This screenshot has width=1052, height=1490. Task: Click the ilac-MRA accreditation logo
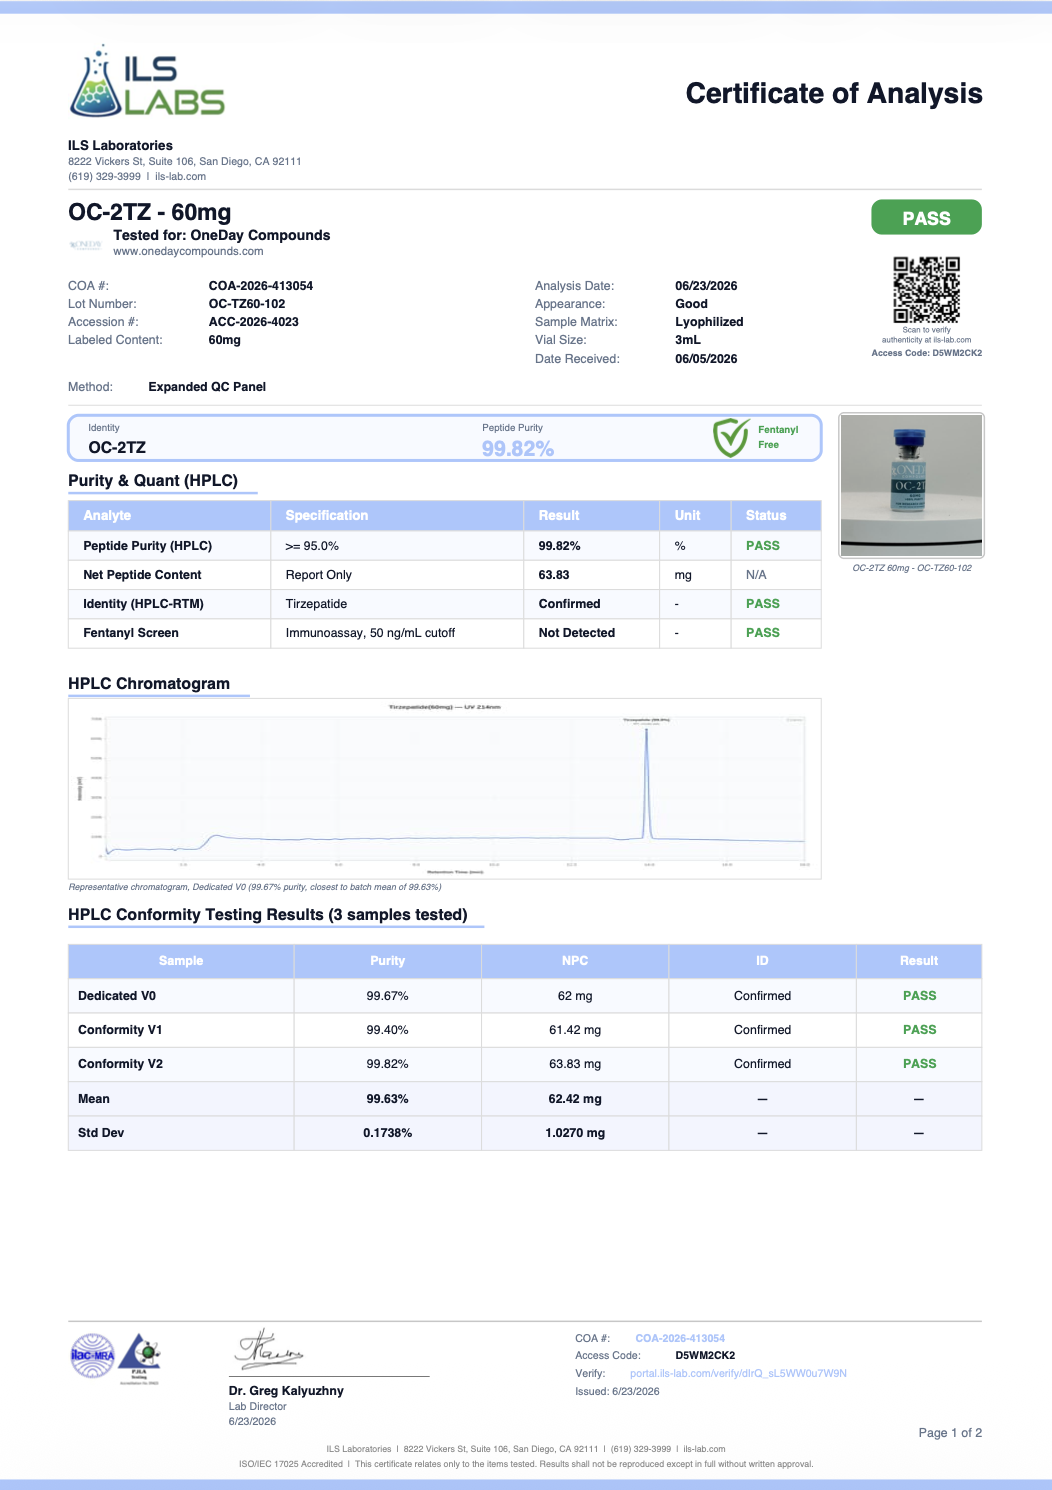tap(93, 1356)
